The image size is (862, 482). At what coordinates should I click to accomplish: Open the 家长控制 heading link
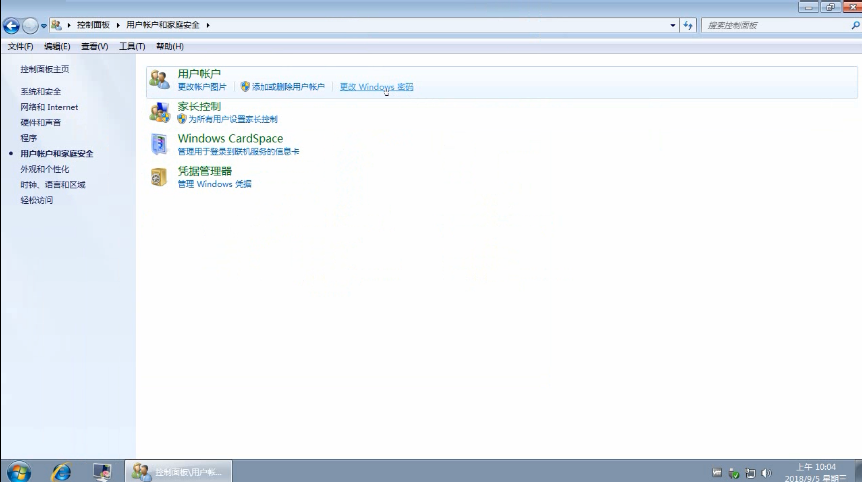199,107
